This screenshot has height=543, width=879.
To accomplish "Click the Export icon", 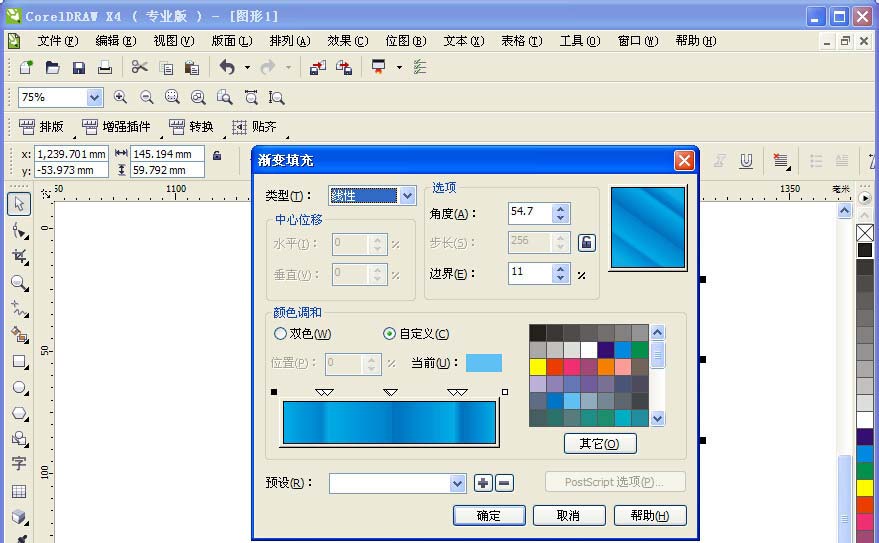I will tap(344, 68).
